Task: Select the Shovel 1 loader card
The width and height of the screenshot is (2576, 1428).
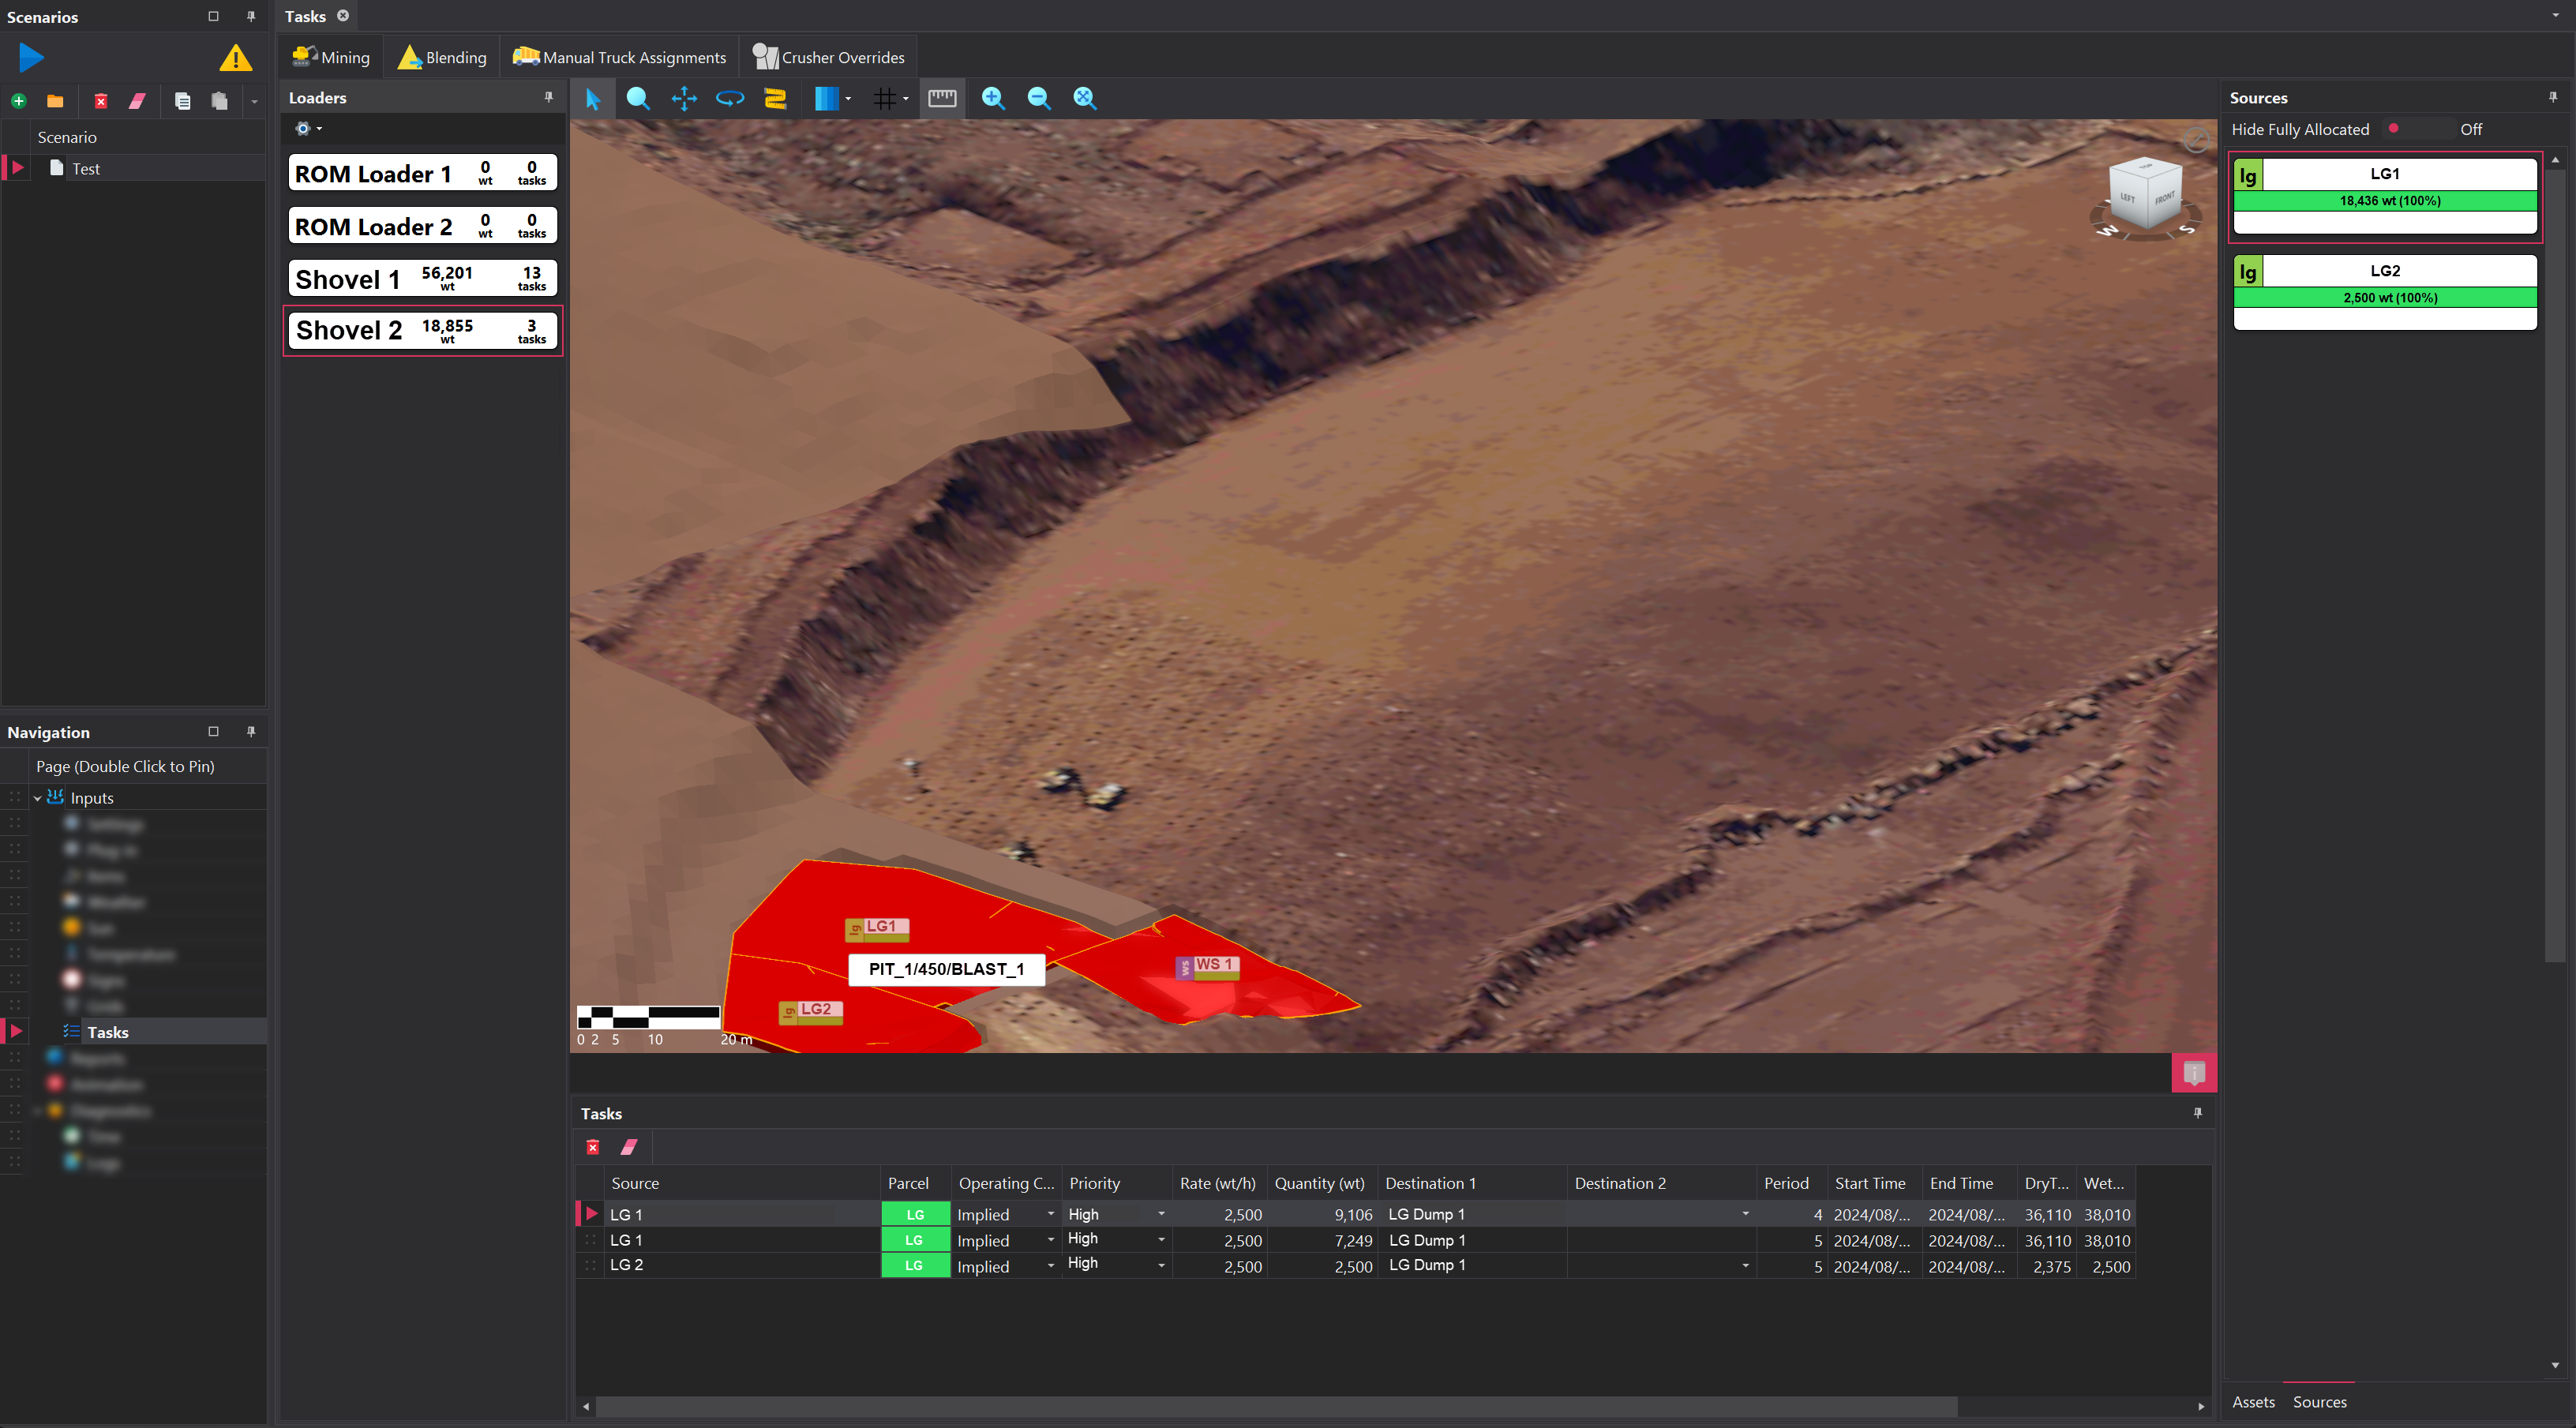Action: click(x=422, y=278)
